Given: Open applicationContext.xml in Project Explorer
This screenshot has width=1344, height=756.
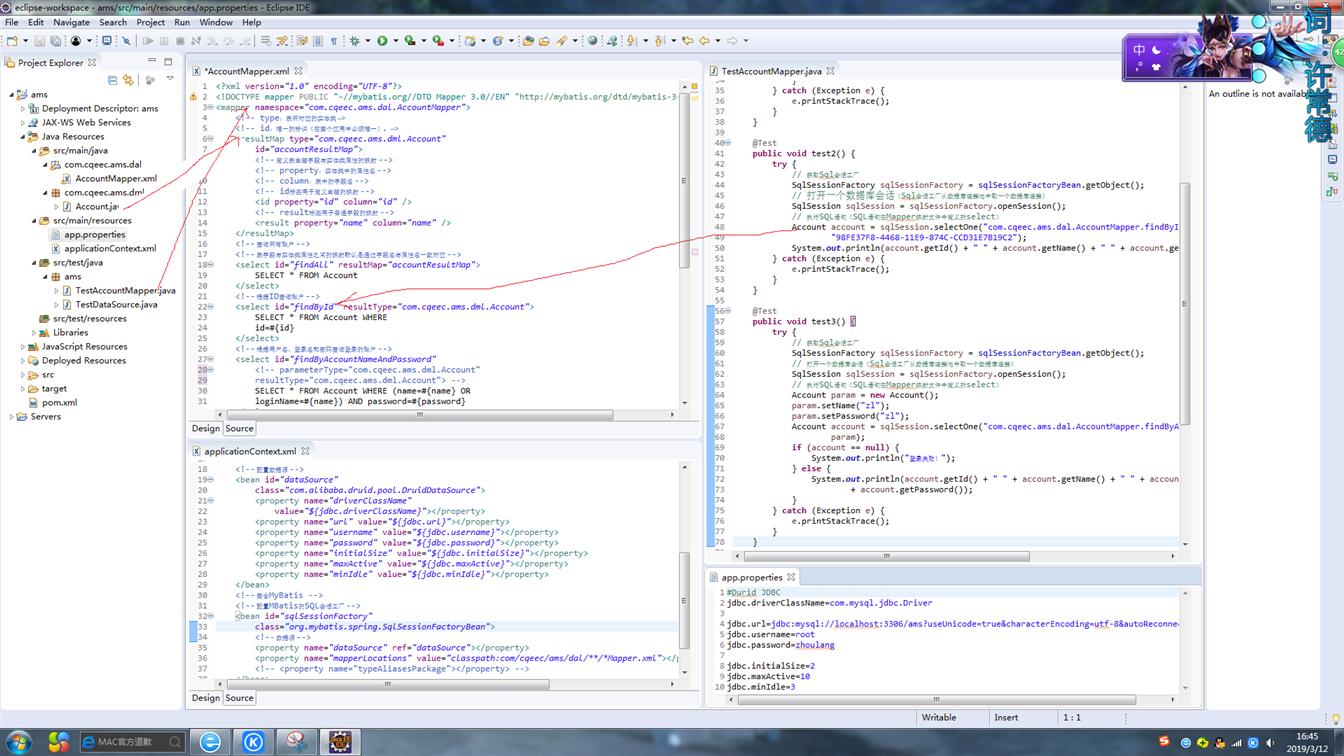Looking at the screenshot, I should [x=110, y=249].
